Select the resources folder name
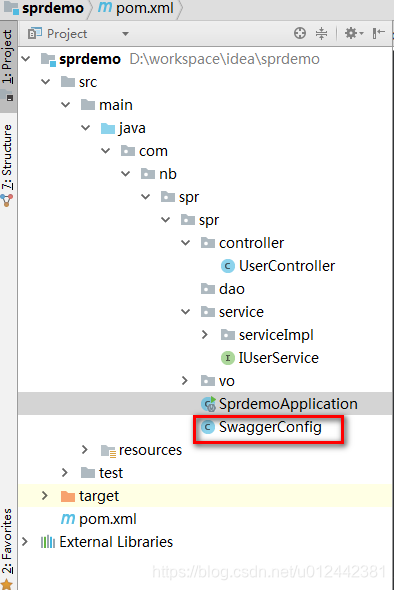Viewport: 394px width, 590px height. point(151,450)
